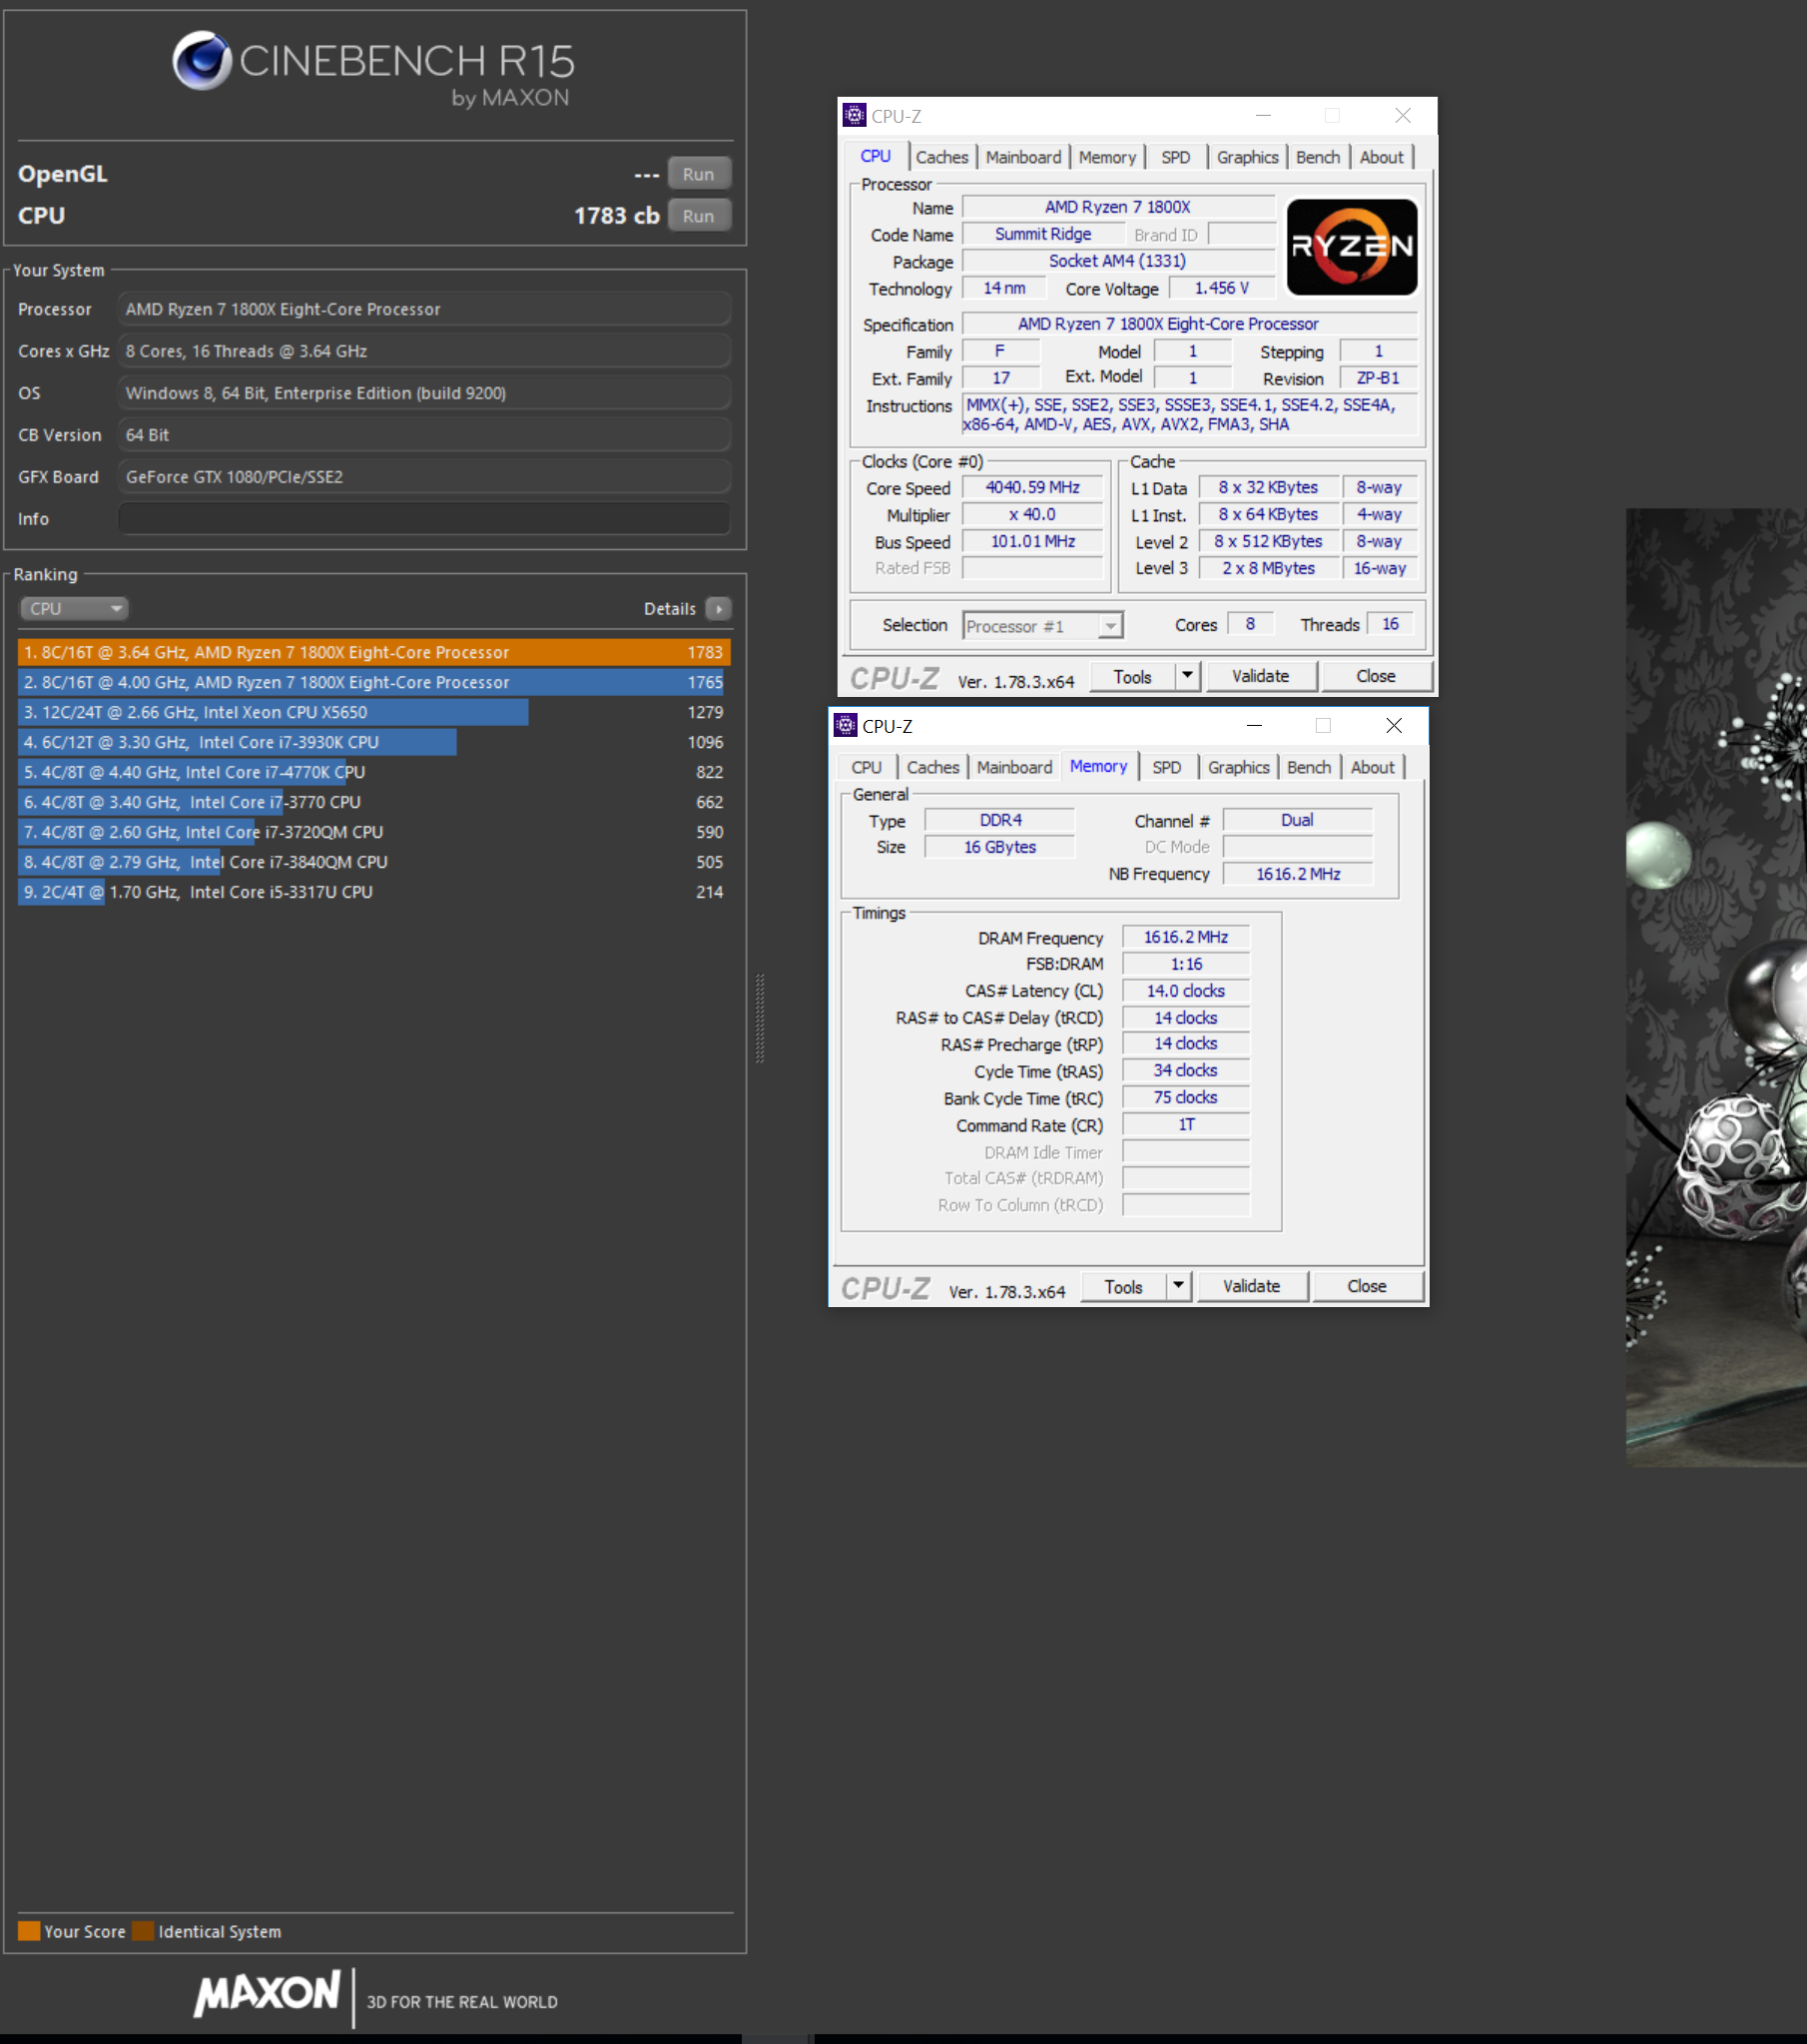
Task: Click Validate in the top CPU-Z window
Action: (x=1260, y=676)
